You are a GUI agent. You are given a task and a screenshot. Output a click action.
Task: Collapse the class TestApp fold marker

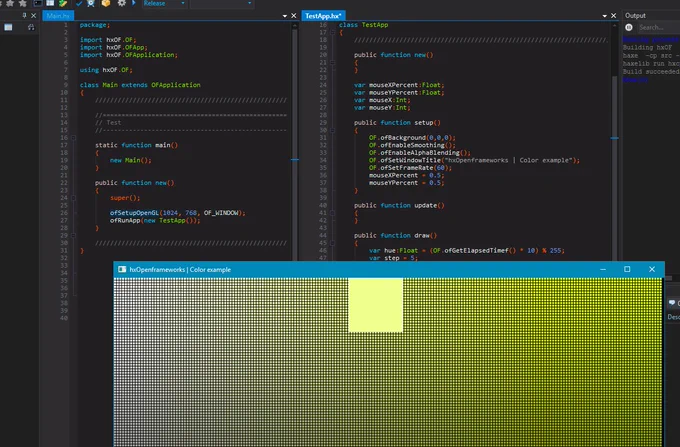pyautogui.click(x=333, y=33)
